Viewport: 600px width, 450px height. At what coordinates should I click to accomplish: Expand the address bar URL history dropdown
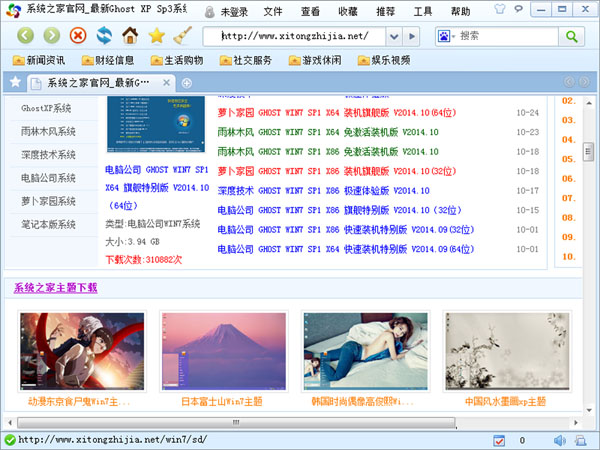pyautogui.click(x=395, y=36)
